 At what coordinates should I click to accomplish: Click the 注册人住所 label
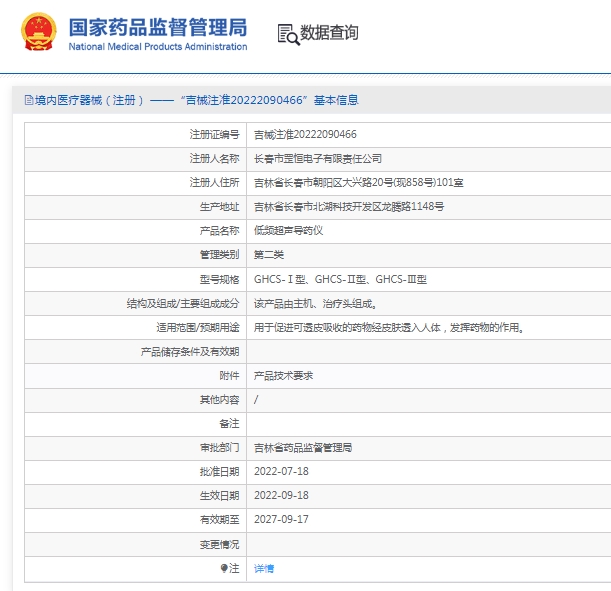point(214,182)
